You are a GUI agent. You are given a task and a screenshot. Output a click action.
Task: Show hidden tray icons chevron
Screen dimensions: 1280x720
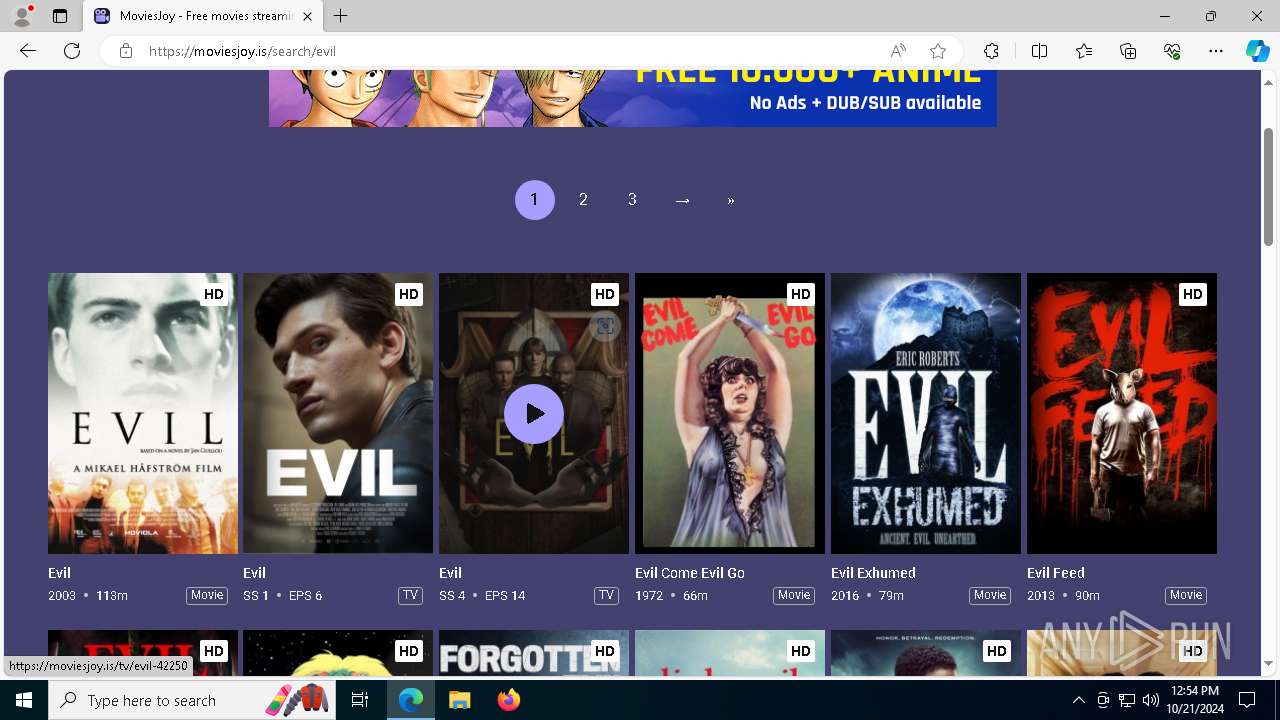1079,700
